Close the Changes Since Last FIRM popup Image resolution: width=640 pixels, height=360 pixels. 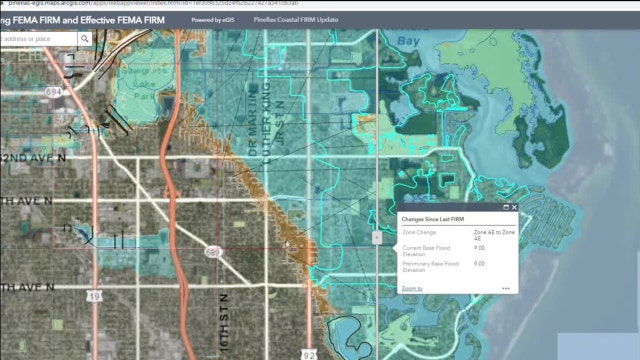coord(514,207)
